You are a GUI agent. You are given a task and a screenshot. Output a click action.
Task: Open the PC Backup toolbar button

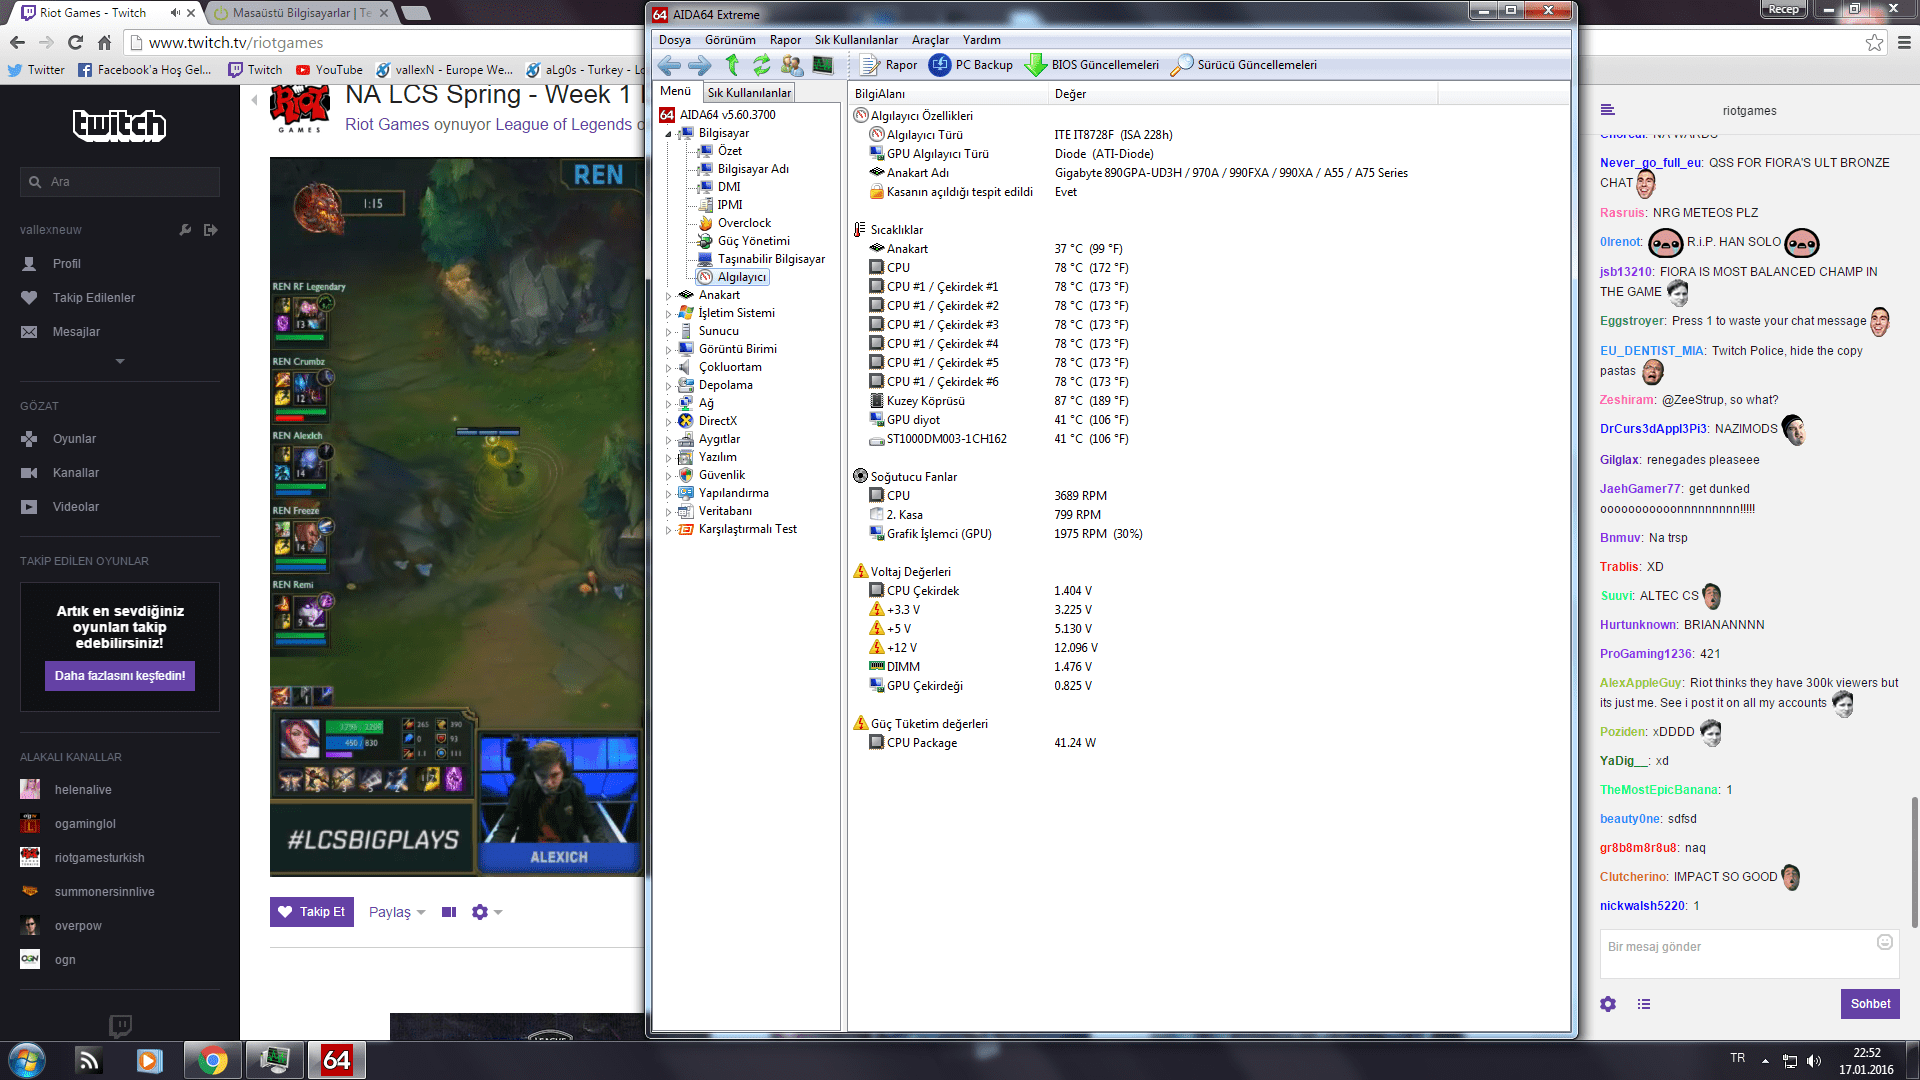coord(971,65)
